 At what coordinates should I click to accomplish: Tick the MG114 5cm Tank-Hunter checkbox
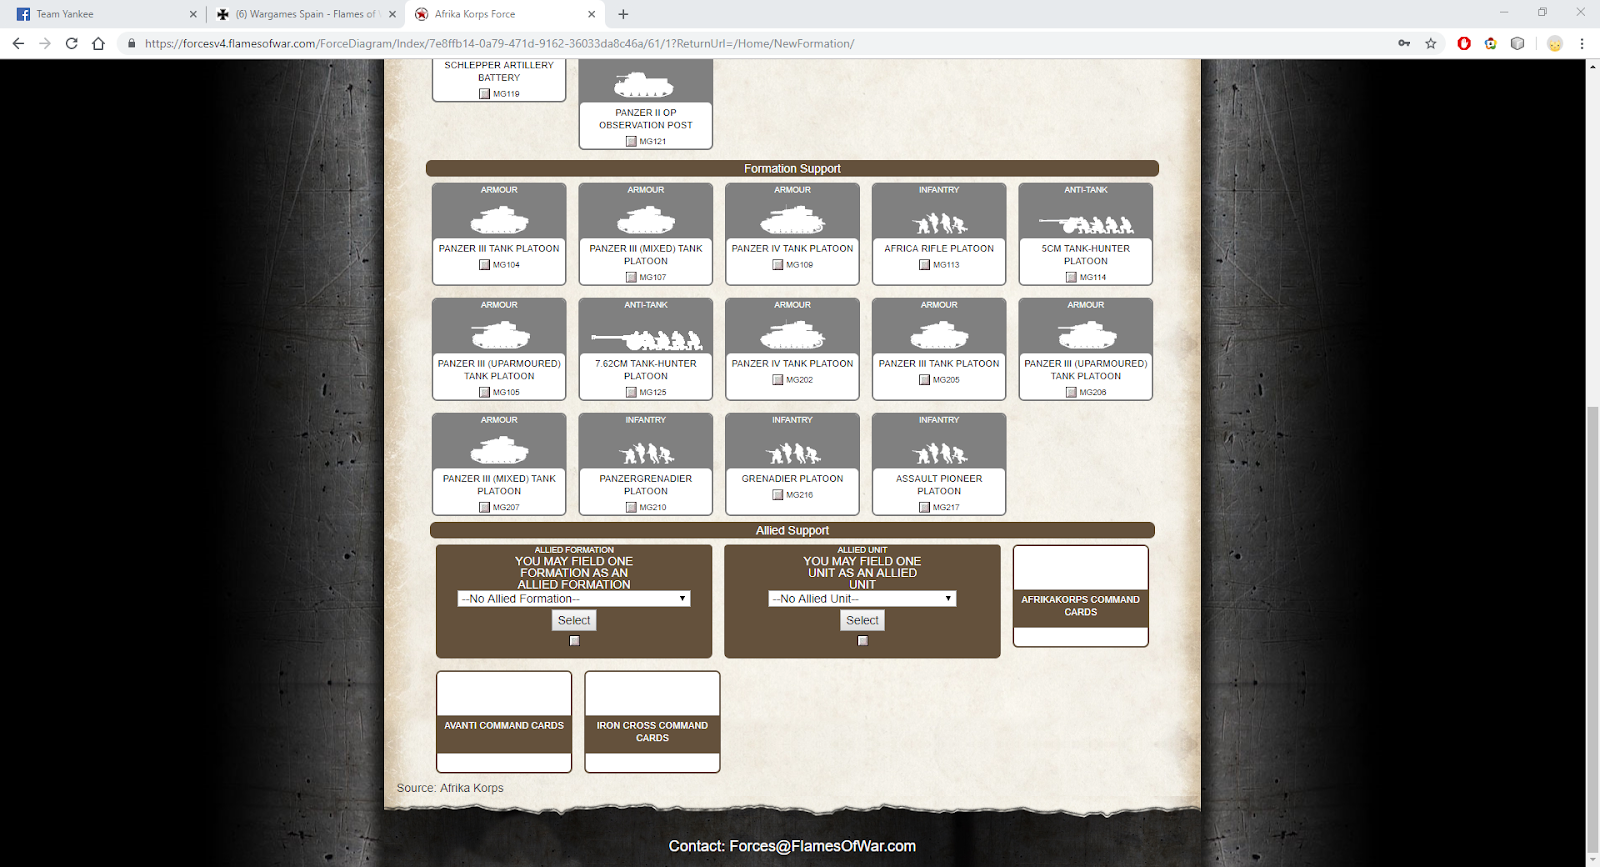pyautogui.click(x=1071, y=277)
